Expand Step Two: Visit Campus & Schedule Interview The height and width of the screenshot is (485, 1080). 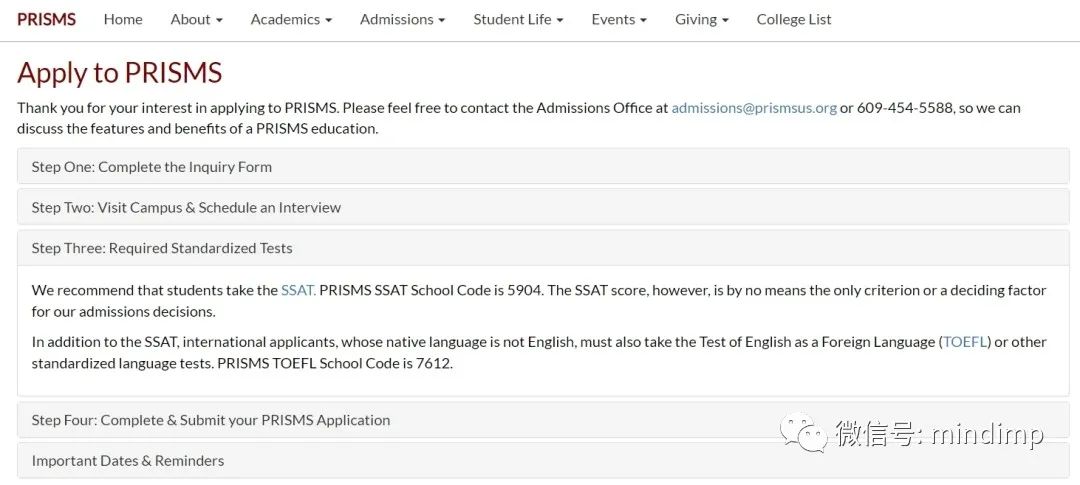click(543, 207)
